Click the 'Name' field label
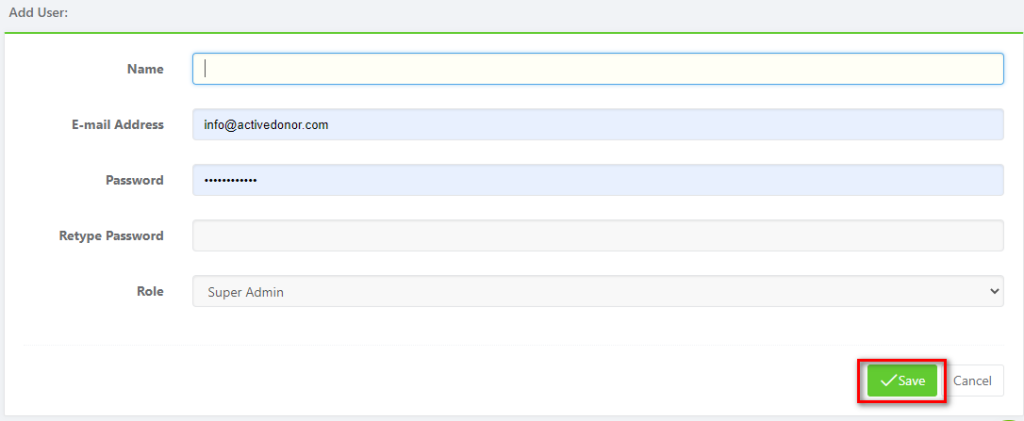 tap(145, 69)
